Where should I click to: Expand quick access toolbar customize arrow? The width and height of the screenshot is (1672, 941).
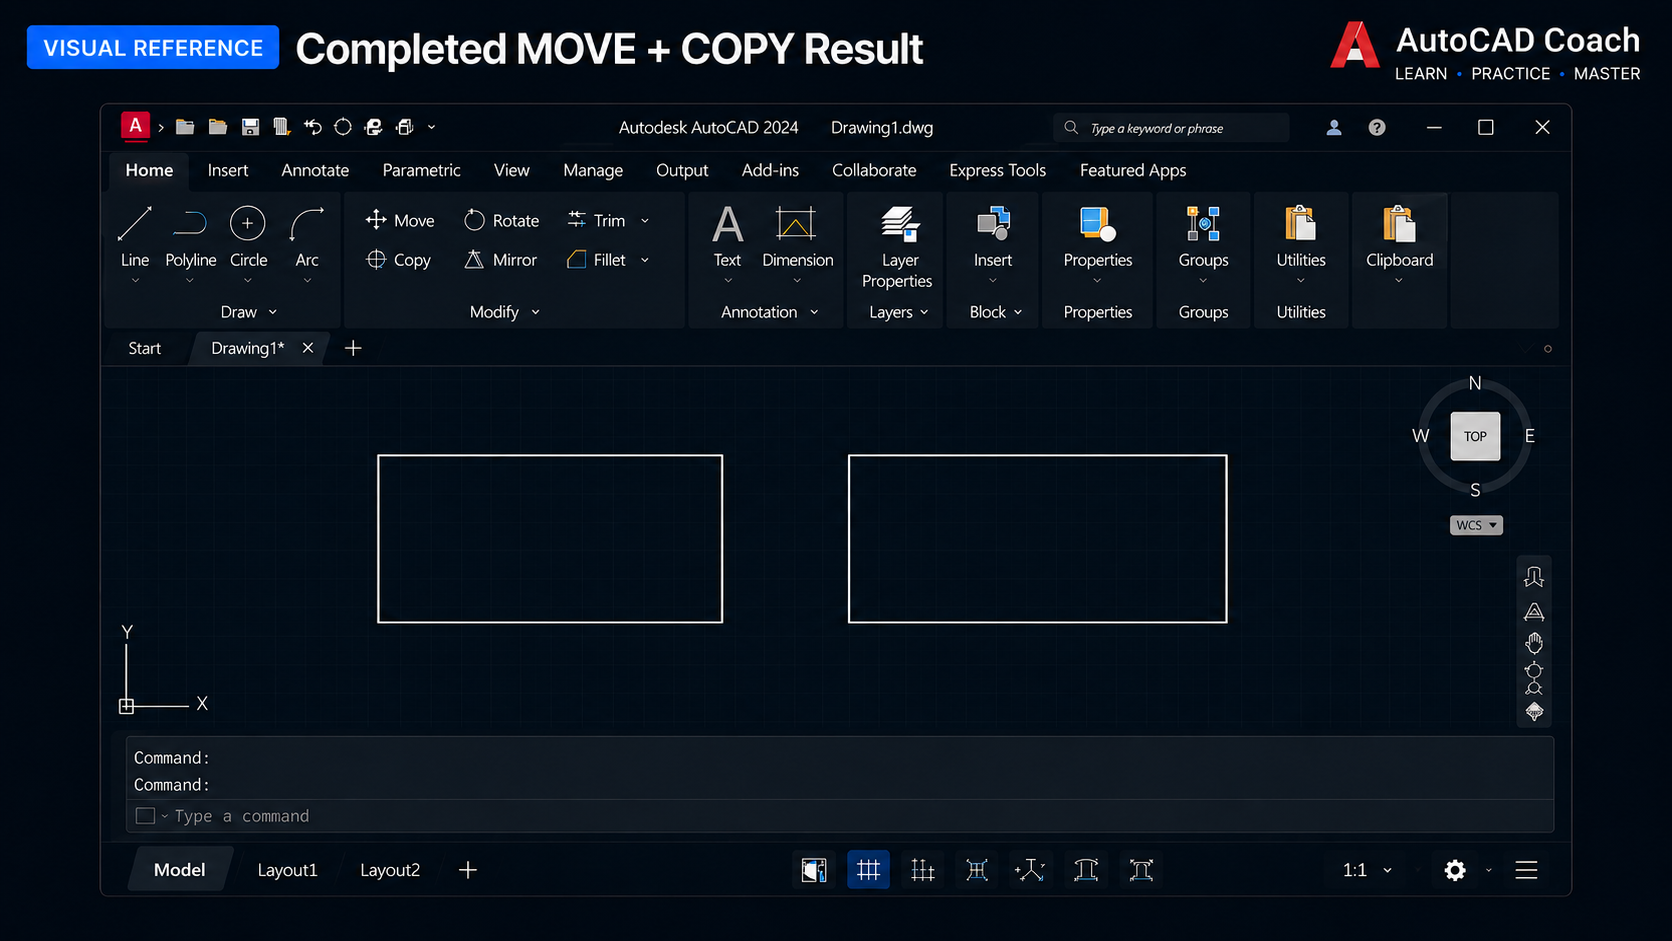(x=432, y=127)
